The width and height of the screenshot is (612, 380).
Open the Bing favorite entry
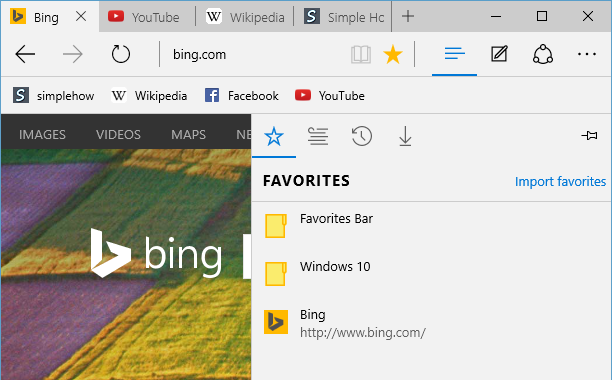(x=432, y=323)
